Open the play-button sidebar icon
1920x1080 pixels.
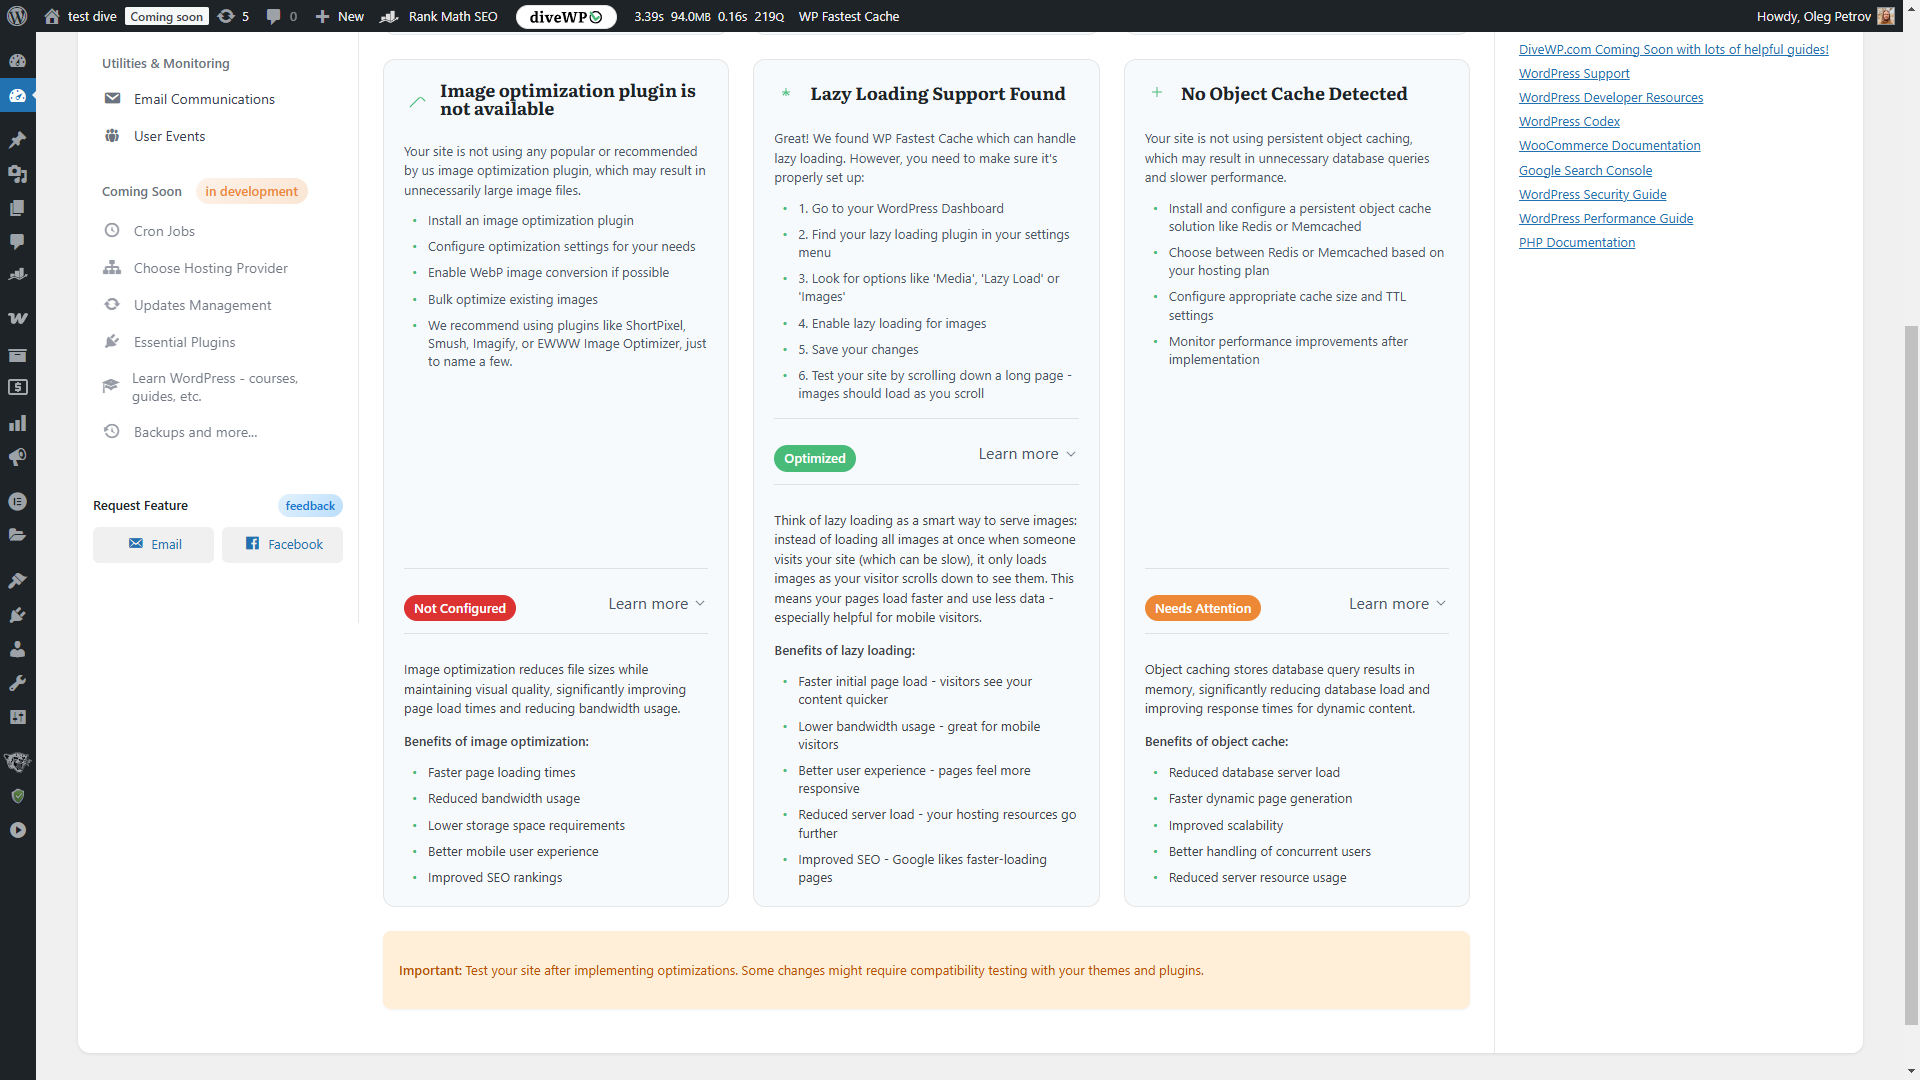pyautogui.click(x=17, y=830)
